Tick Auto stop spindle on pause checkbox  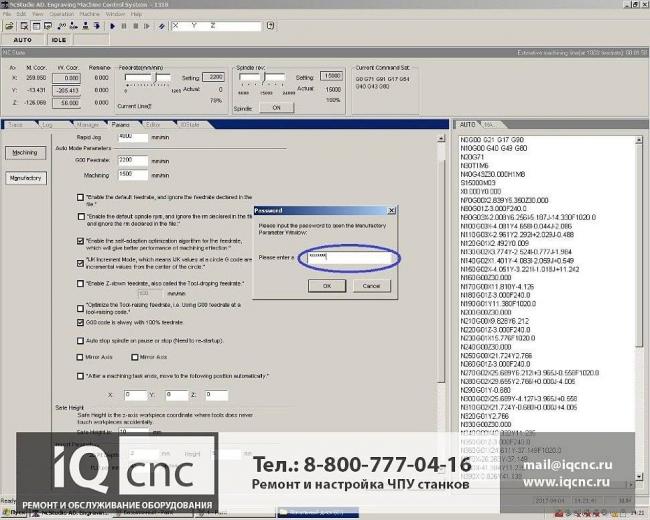pyautogui.click(x=81, y=340)
